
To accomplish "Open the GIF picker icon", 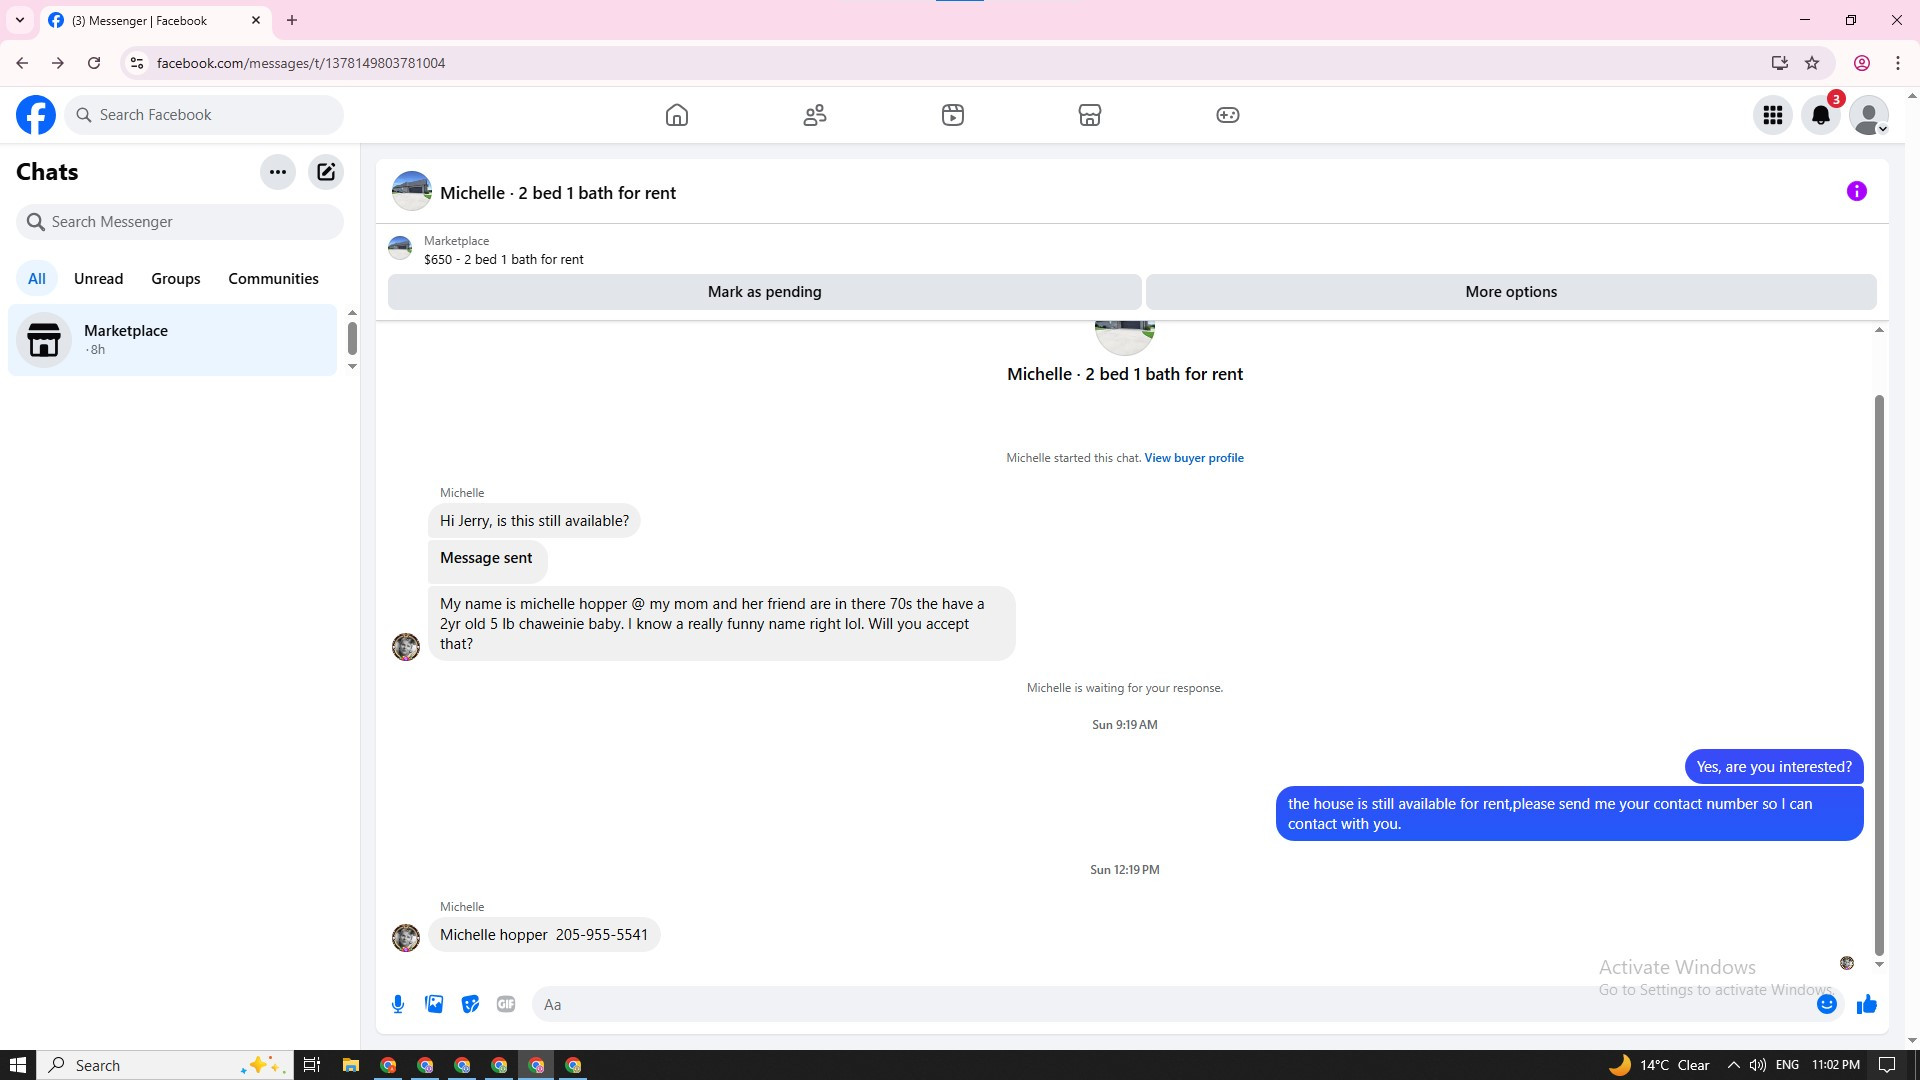I will click(x=506, y=1004).
